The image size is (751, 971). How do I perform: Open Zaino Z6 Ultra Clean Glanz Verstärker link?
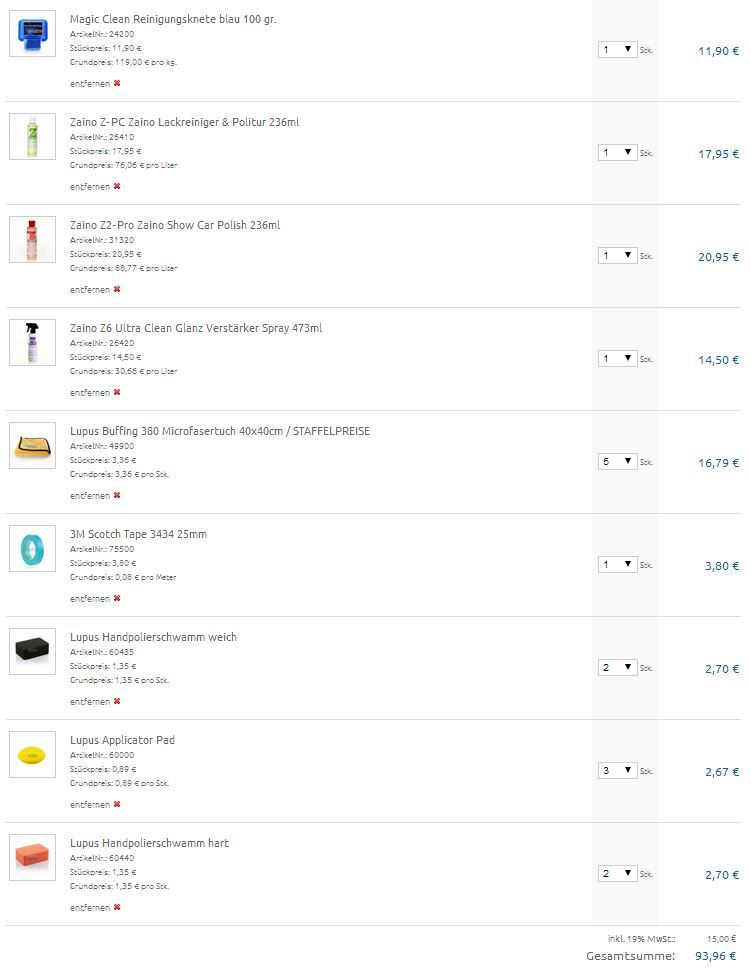(x=195, y=328)
